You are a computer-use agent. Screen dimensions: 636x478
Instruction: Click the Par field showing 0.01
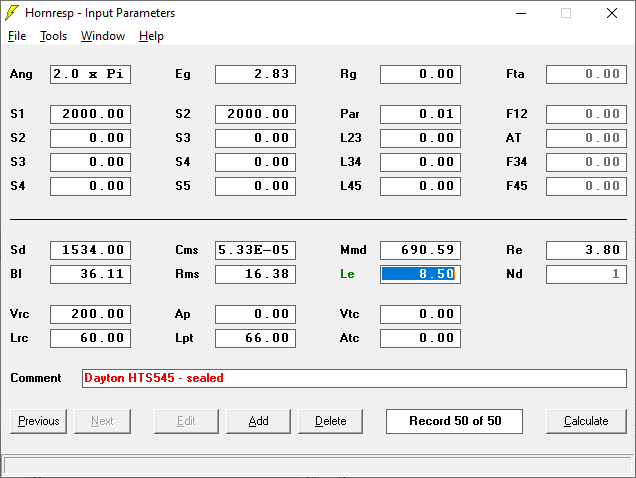(x=420, y=114)
